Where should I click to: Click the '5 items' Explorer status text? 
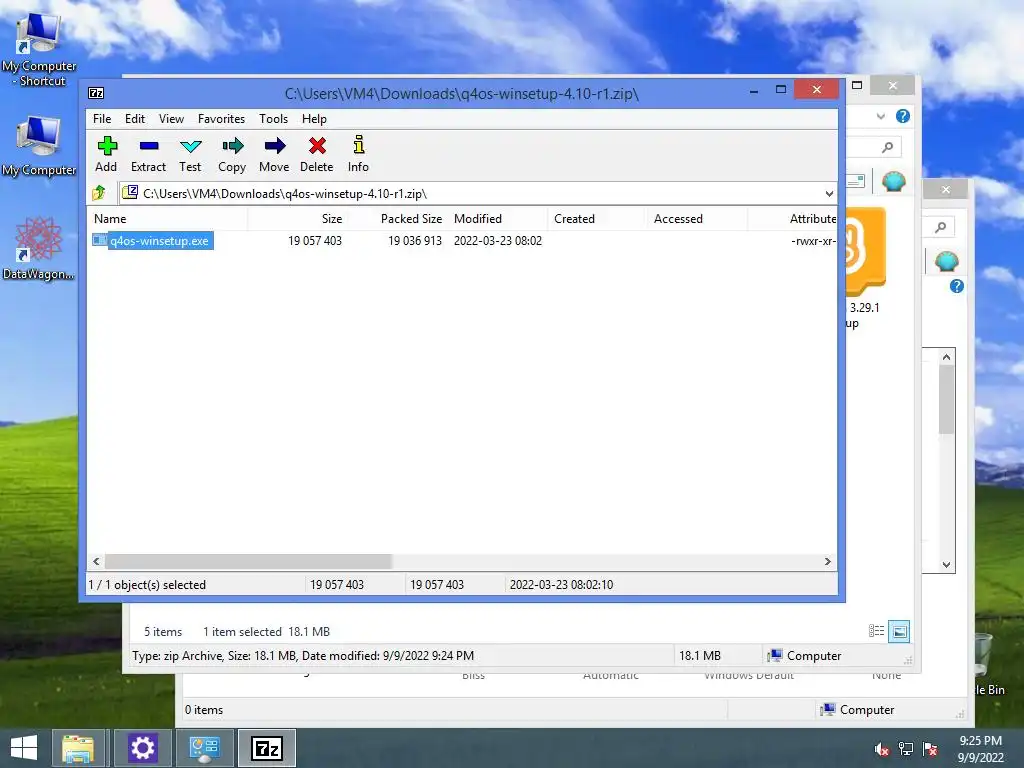point(163,632)
